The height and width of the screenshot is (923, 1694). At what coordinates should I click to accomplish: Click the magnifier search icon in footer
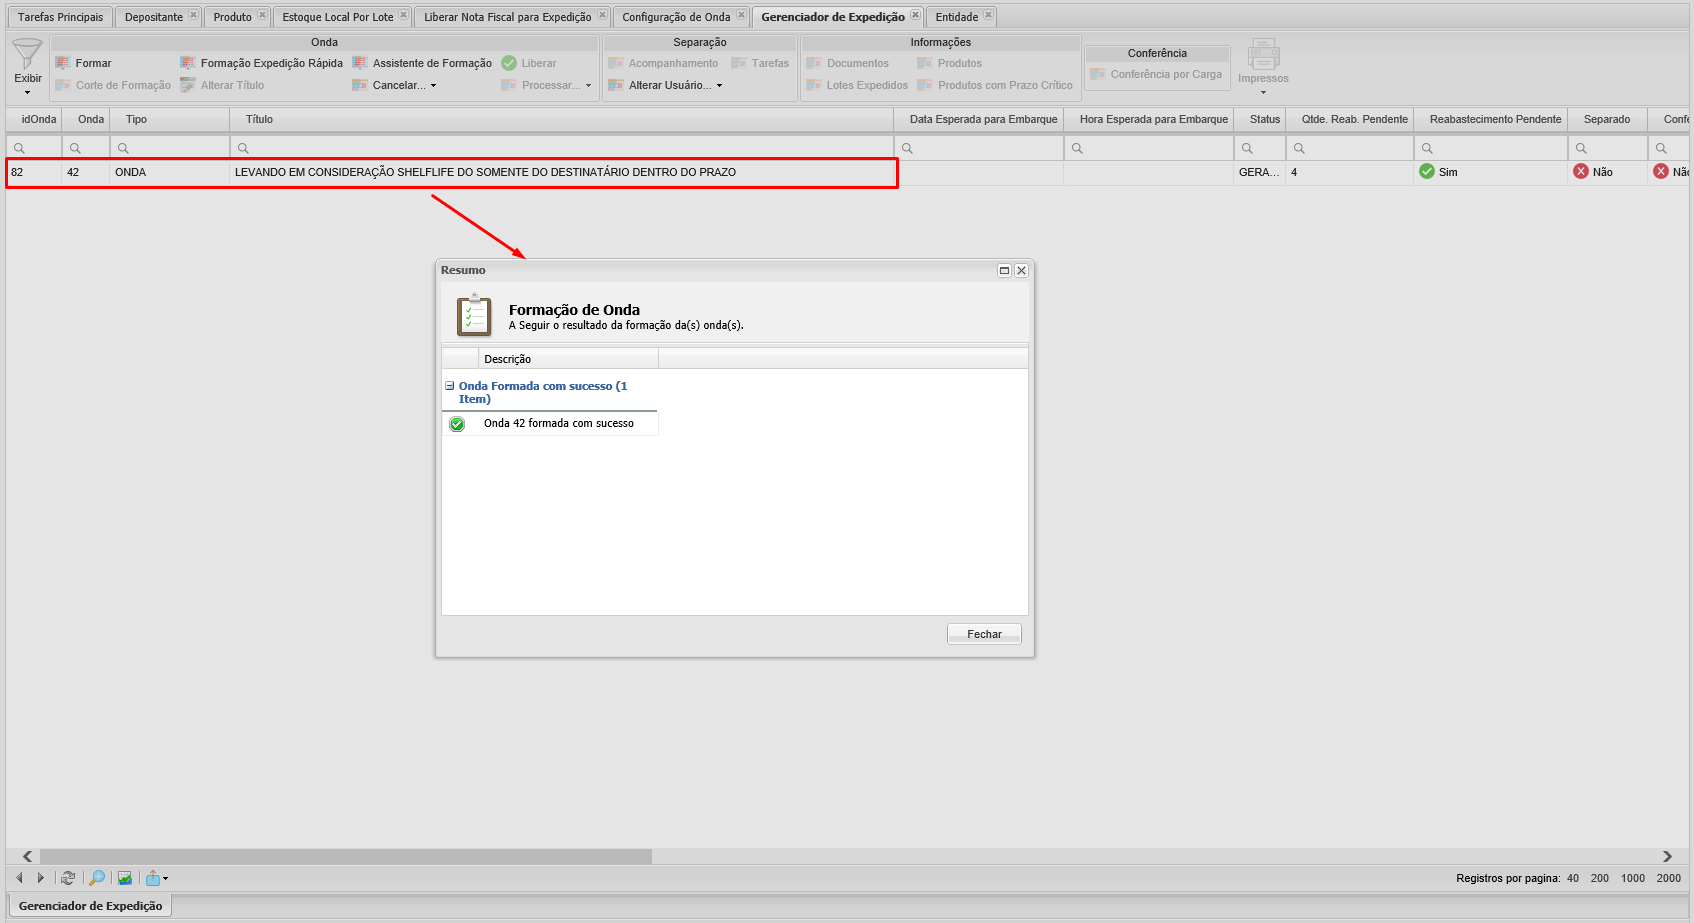tap(97, 878)
